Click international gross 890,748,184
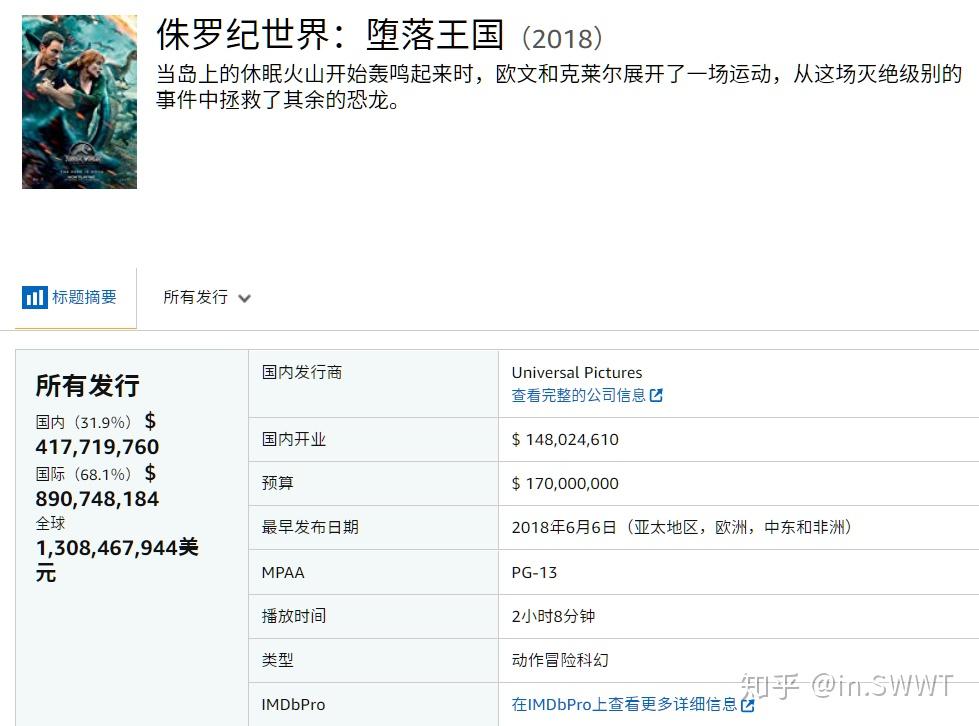The height and width of the screenshot is (726, 979). coord(97,499)
